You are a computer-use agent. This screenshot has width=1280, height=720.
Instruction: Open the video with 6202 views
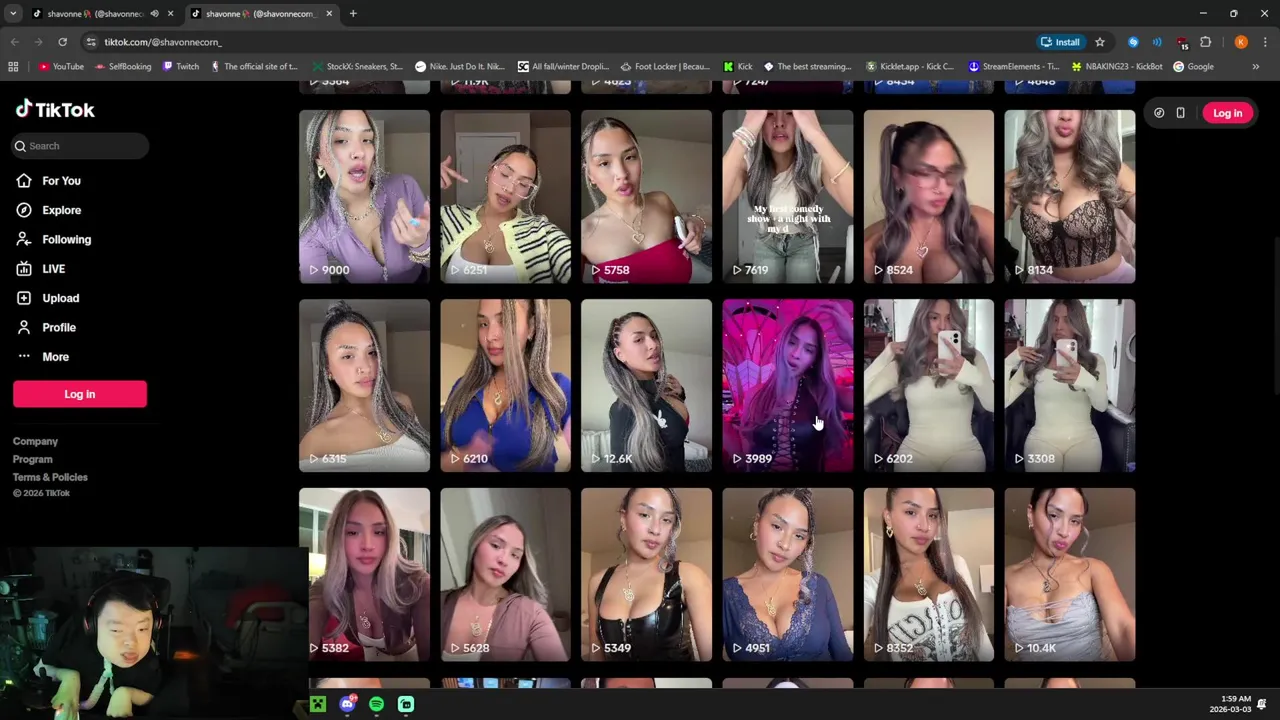[929, 386]
